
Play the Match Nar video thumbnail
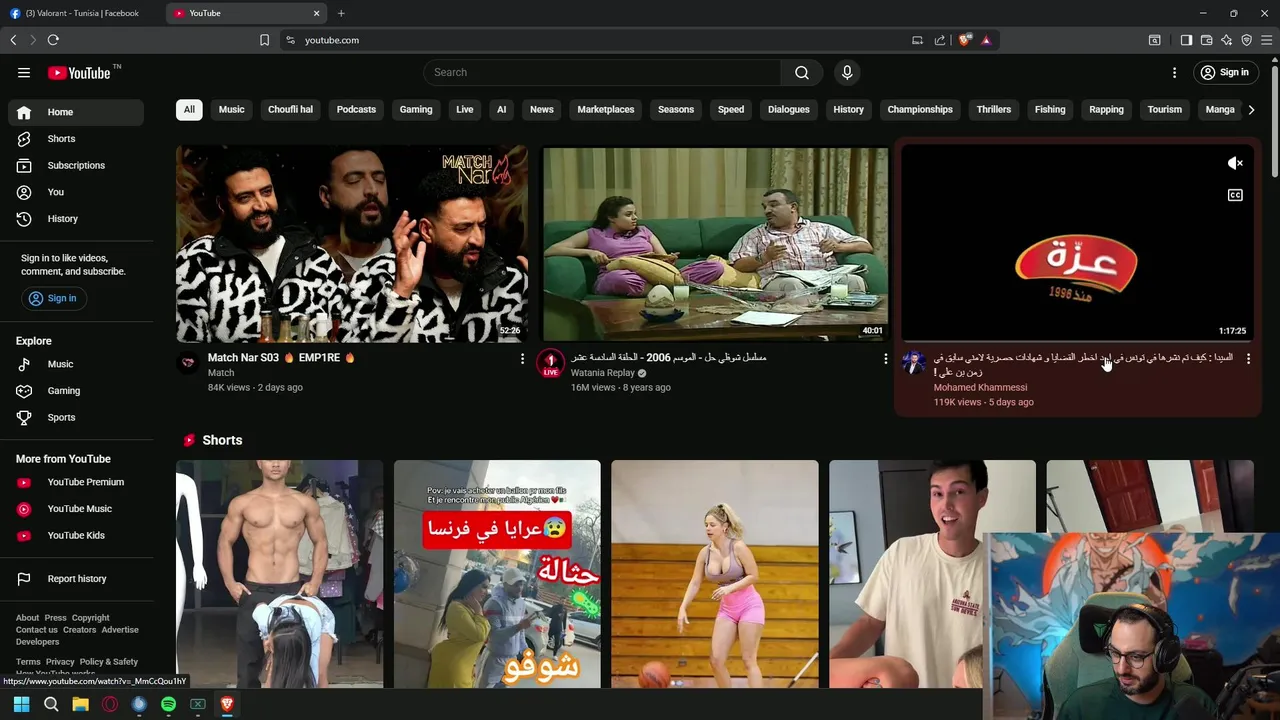[x=351, y=244]
